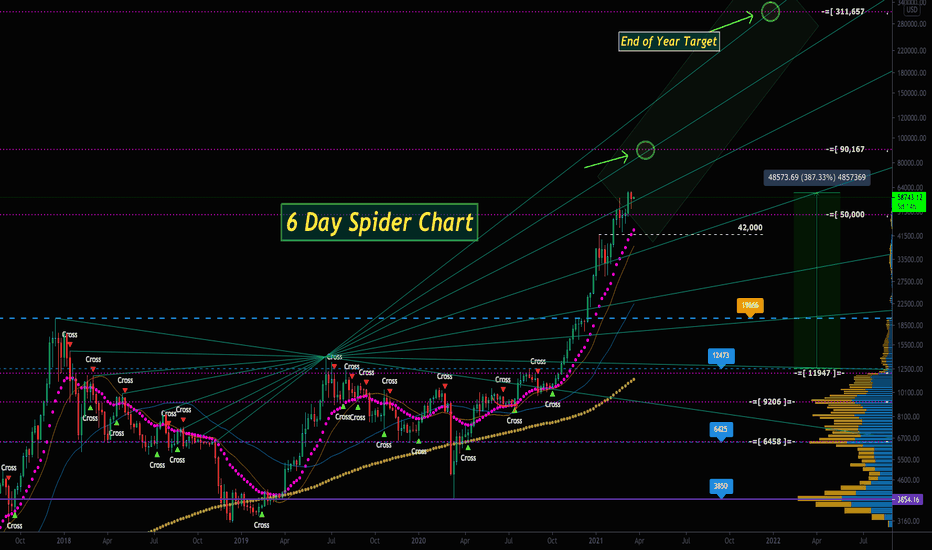Select the orange 19666 price callout
Viewport: 932px width, 550px height.
[750, 306]
